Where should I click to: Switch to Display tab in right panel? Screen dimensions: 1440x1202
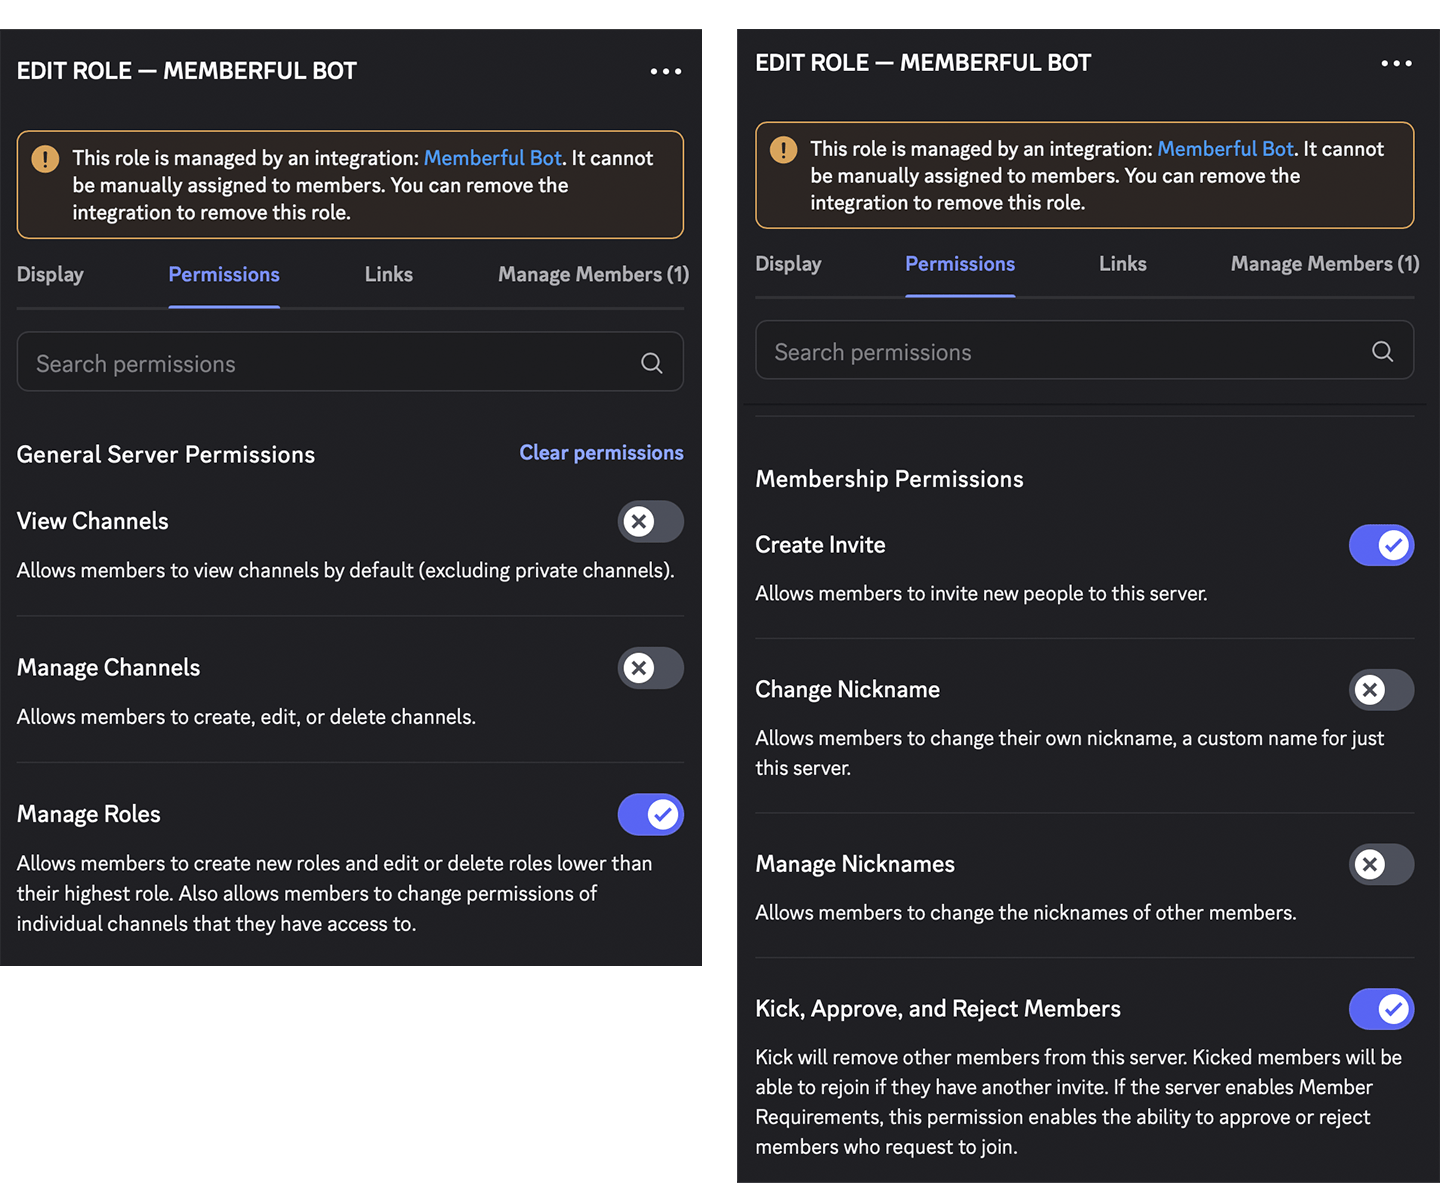(788, 264)
